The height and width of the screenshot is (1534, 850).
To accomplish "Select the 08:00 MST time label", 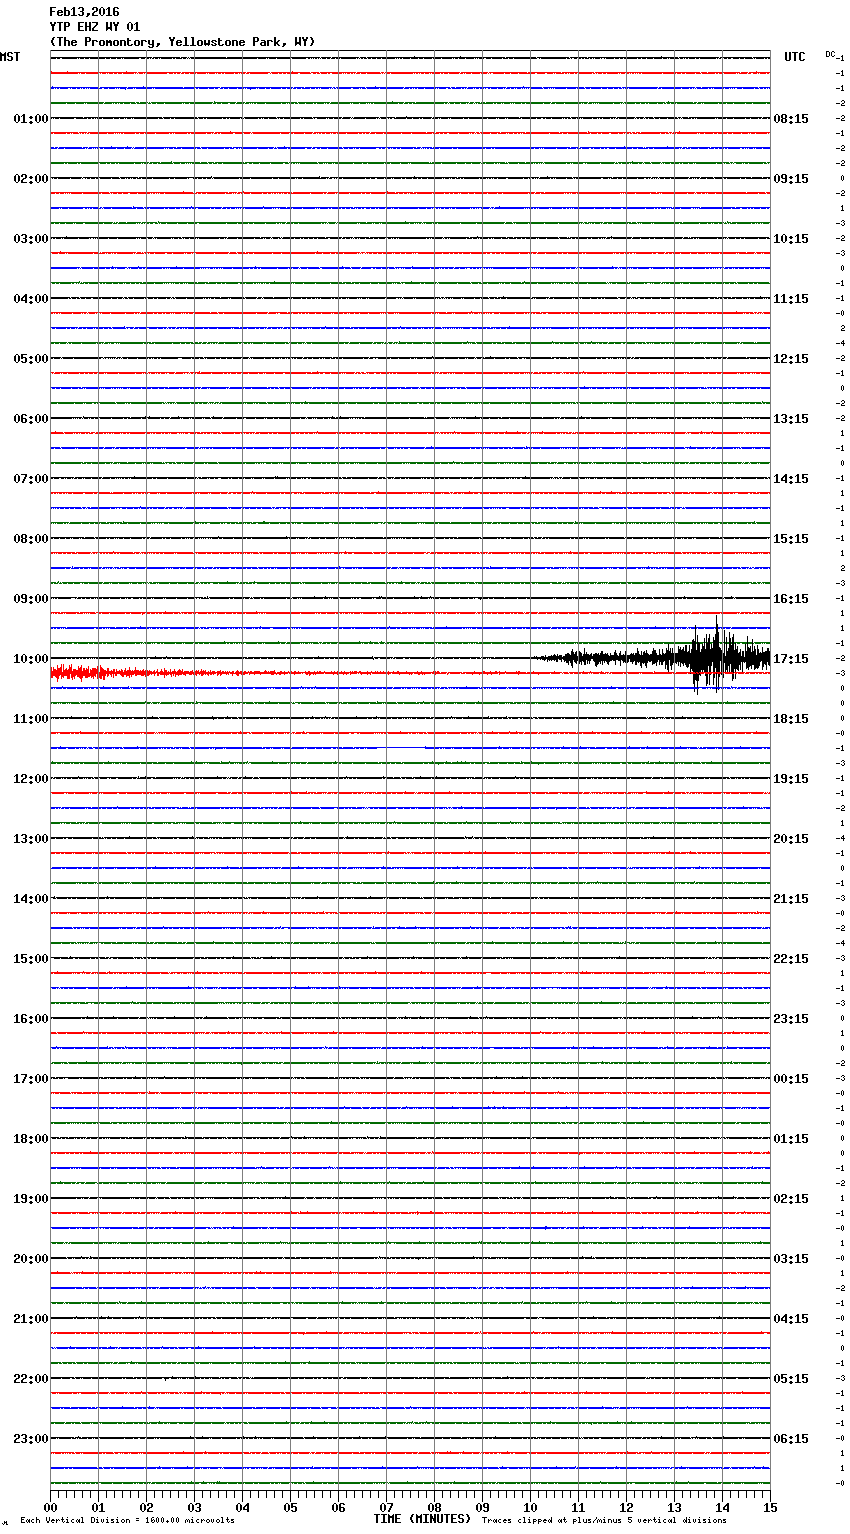I will tap(30, 539).
